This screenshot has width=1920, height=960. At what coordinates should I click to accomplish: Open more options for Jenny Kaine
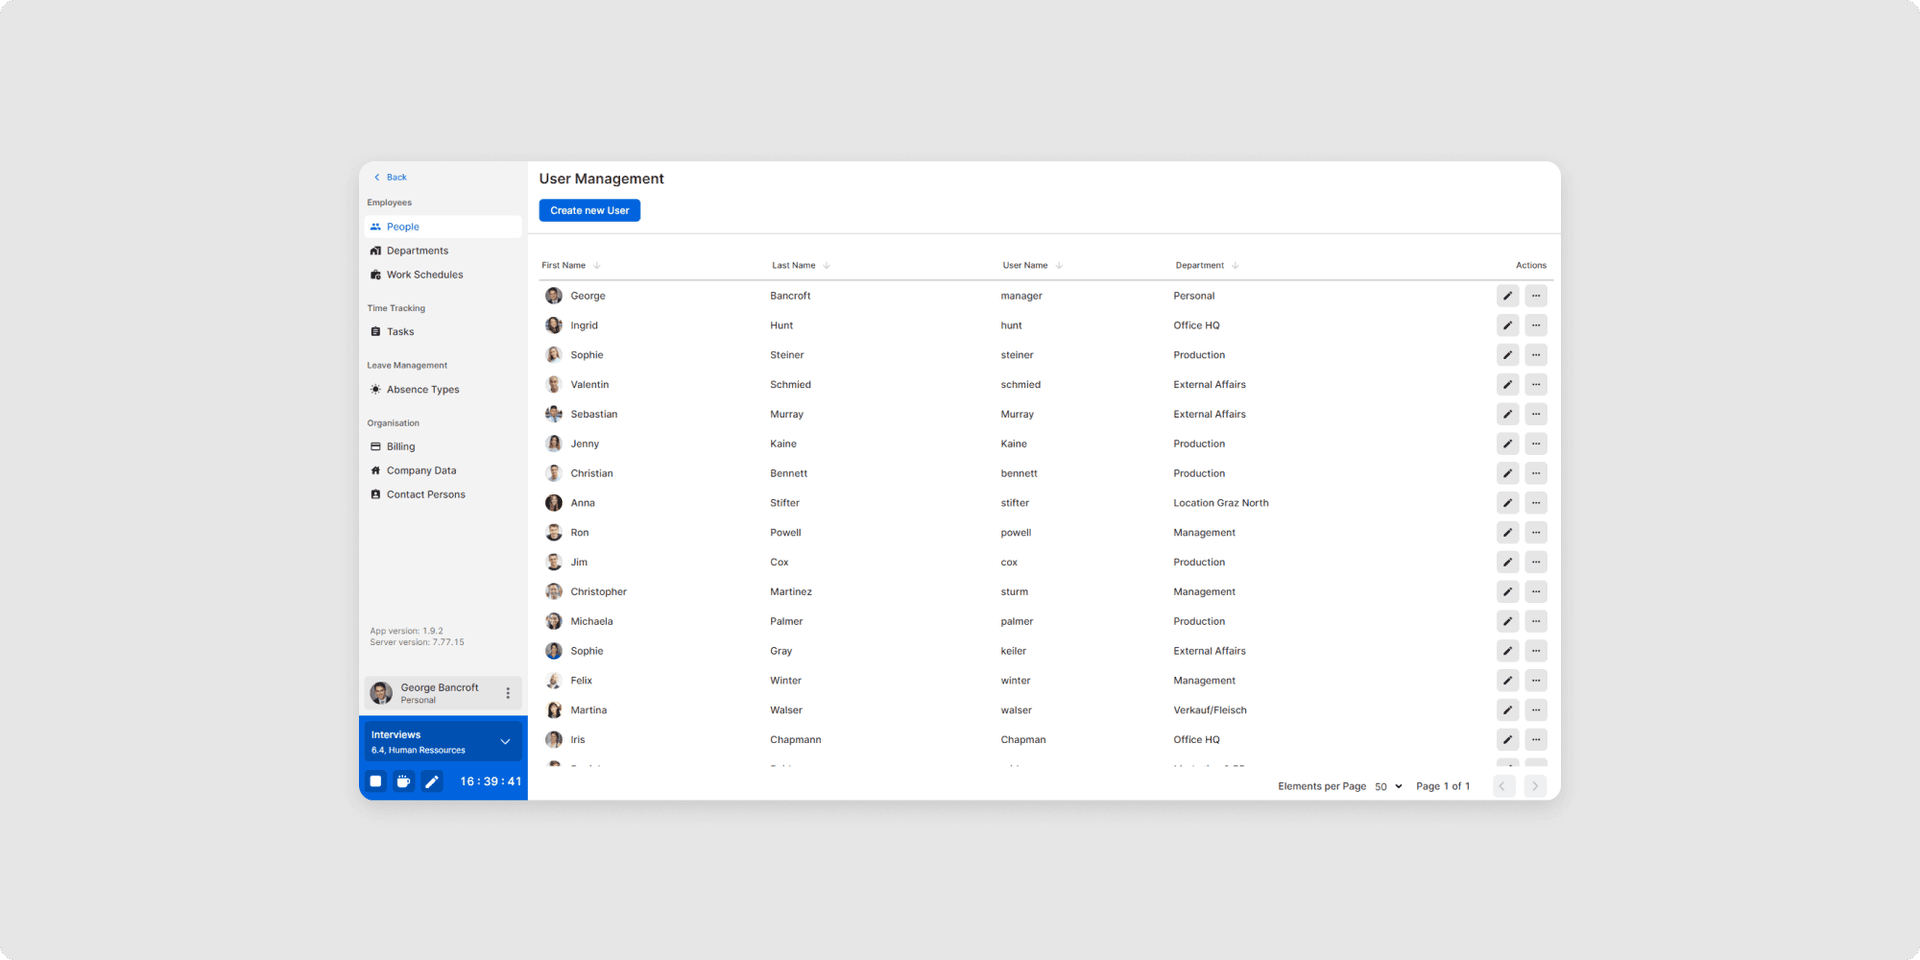click(1536, 444)
